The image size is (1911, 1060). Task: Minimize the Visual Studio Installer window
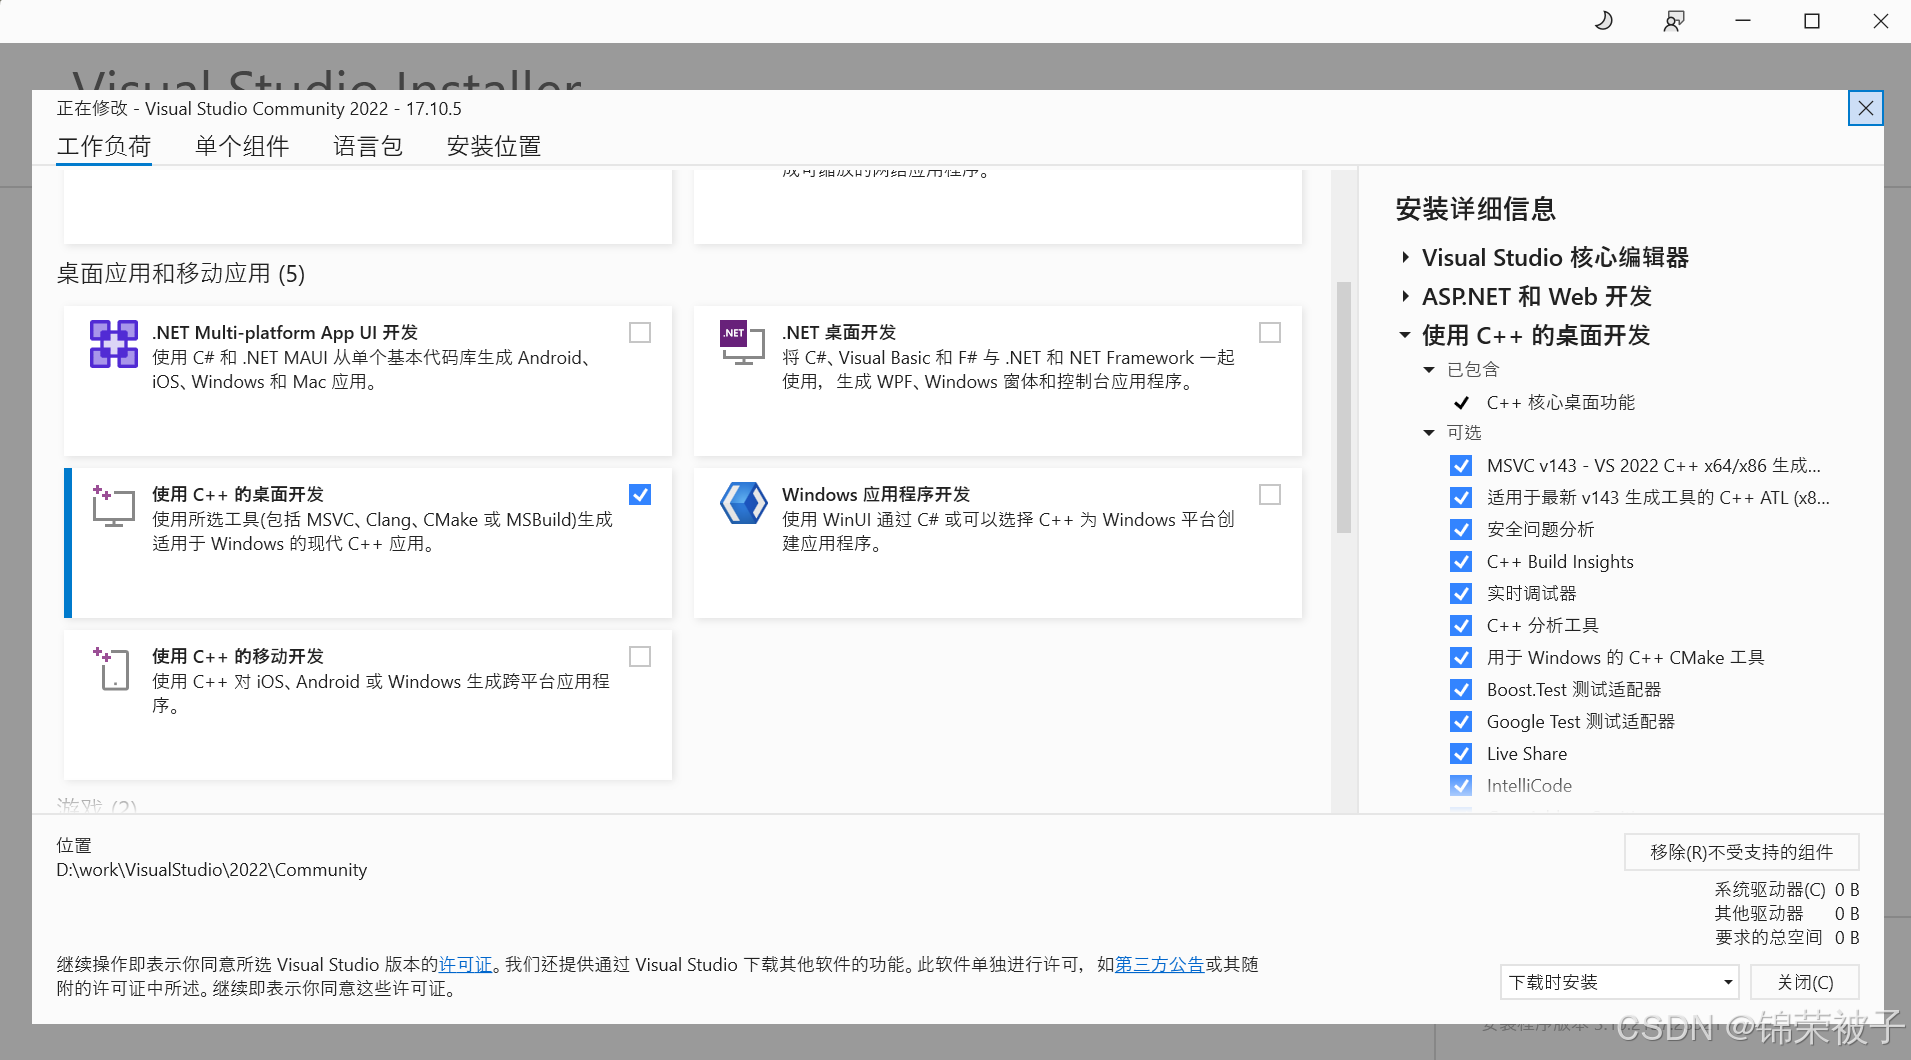click(1743, 20)
